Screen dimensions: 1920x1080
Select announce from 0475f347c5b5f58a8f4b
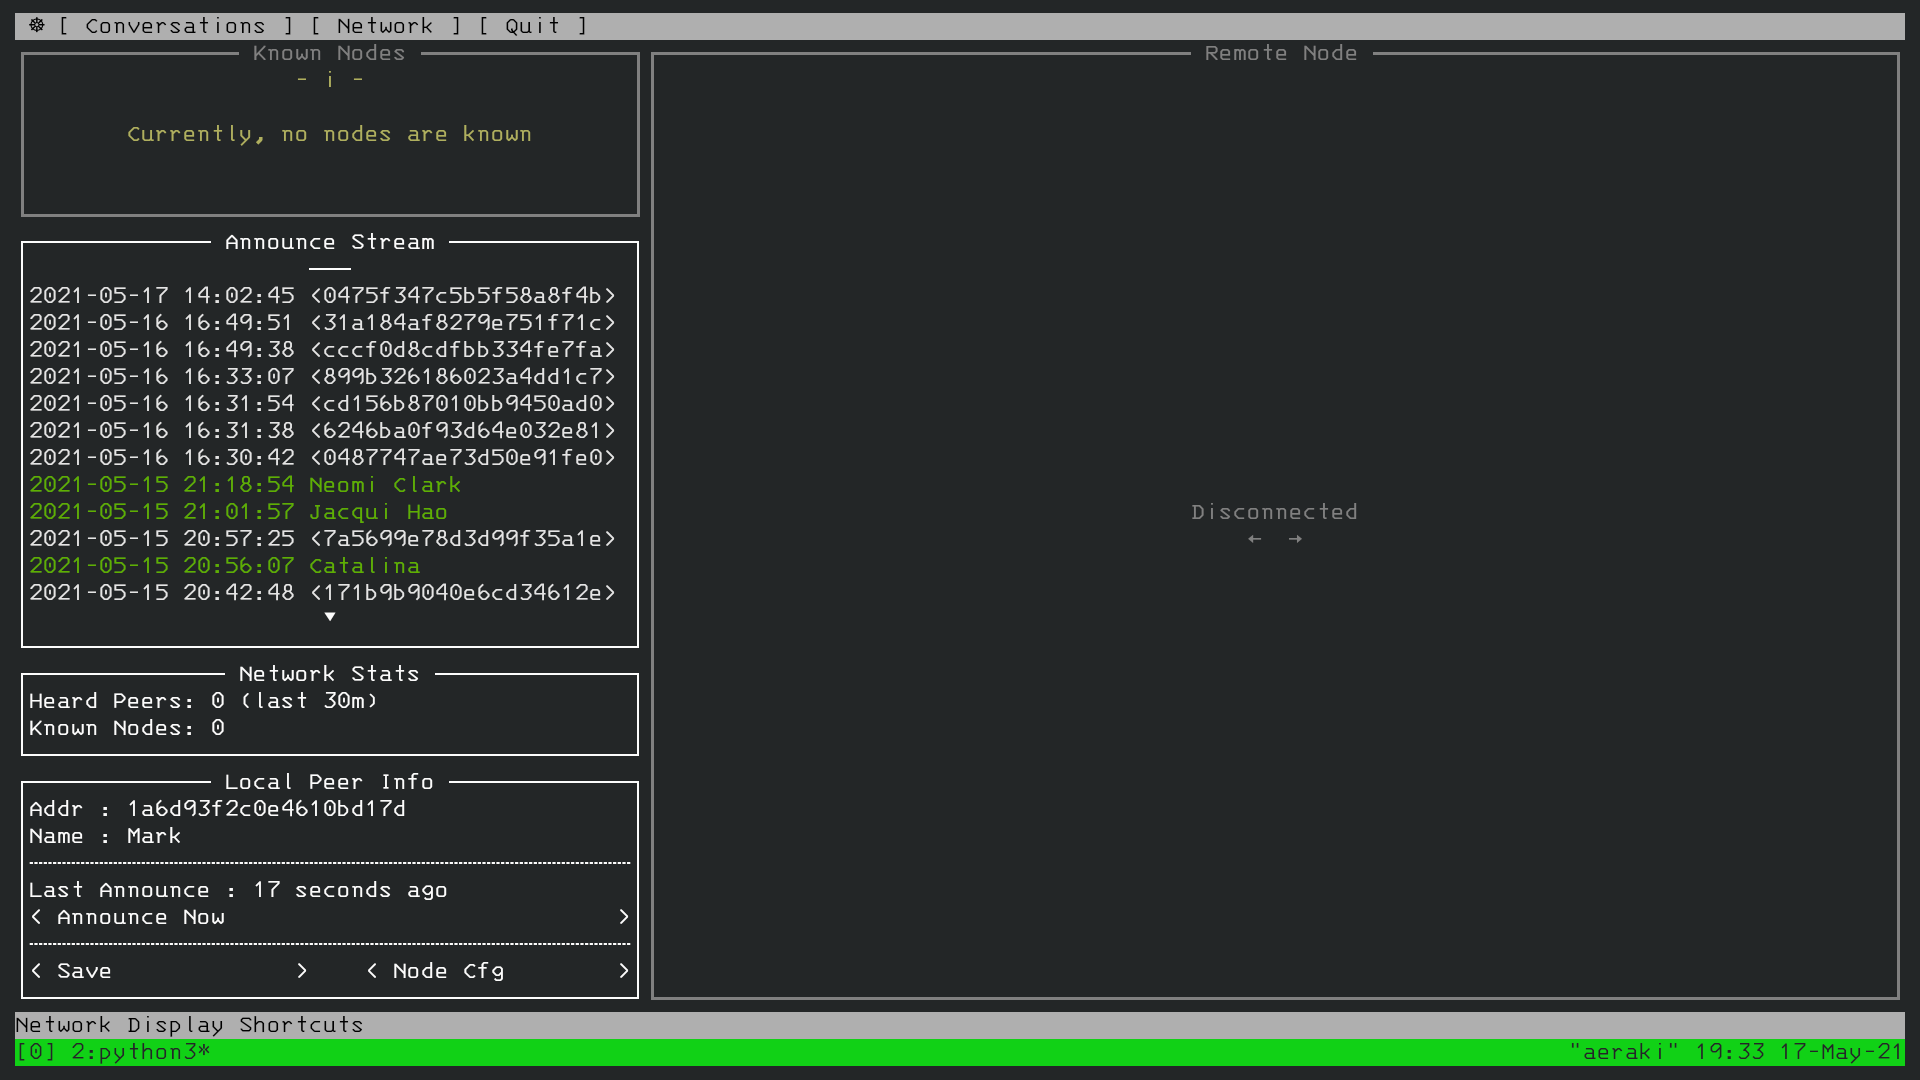click(x=322, y=296)
